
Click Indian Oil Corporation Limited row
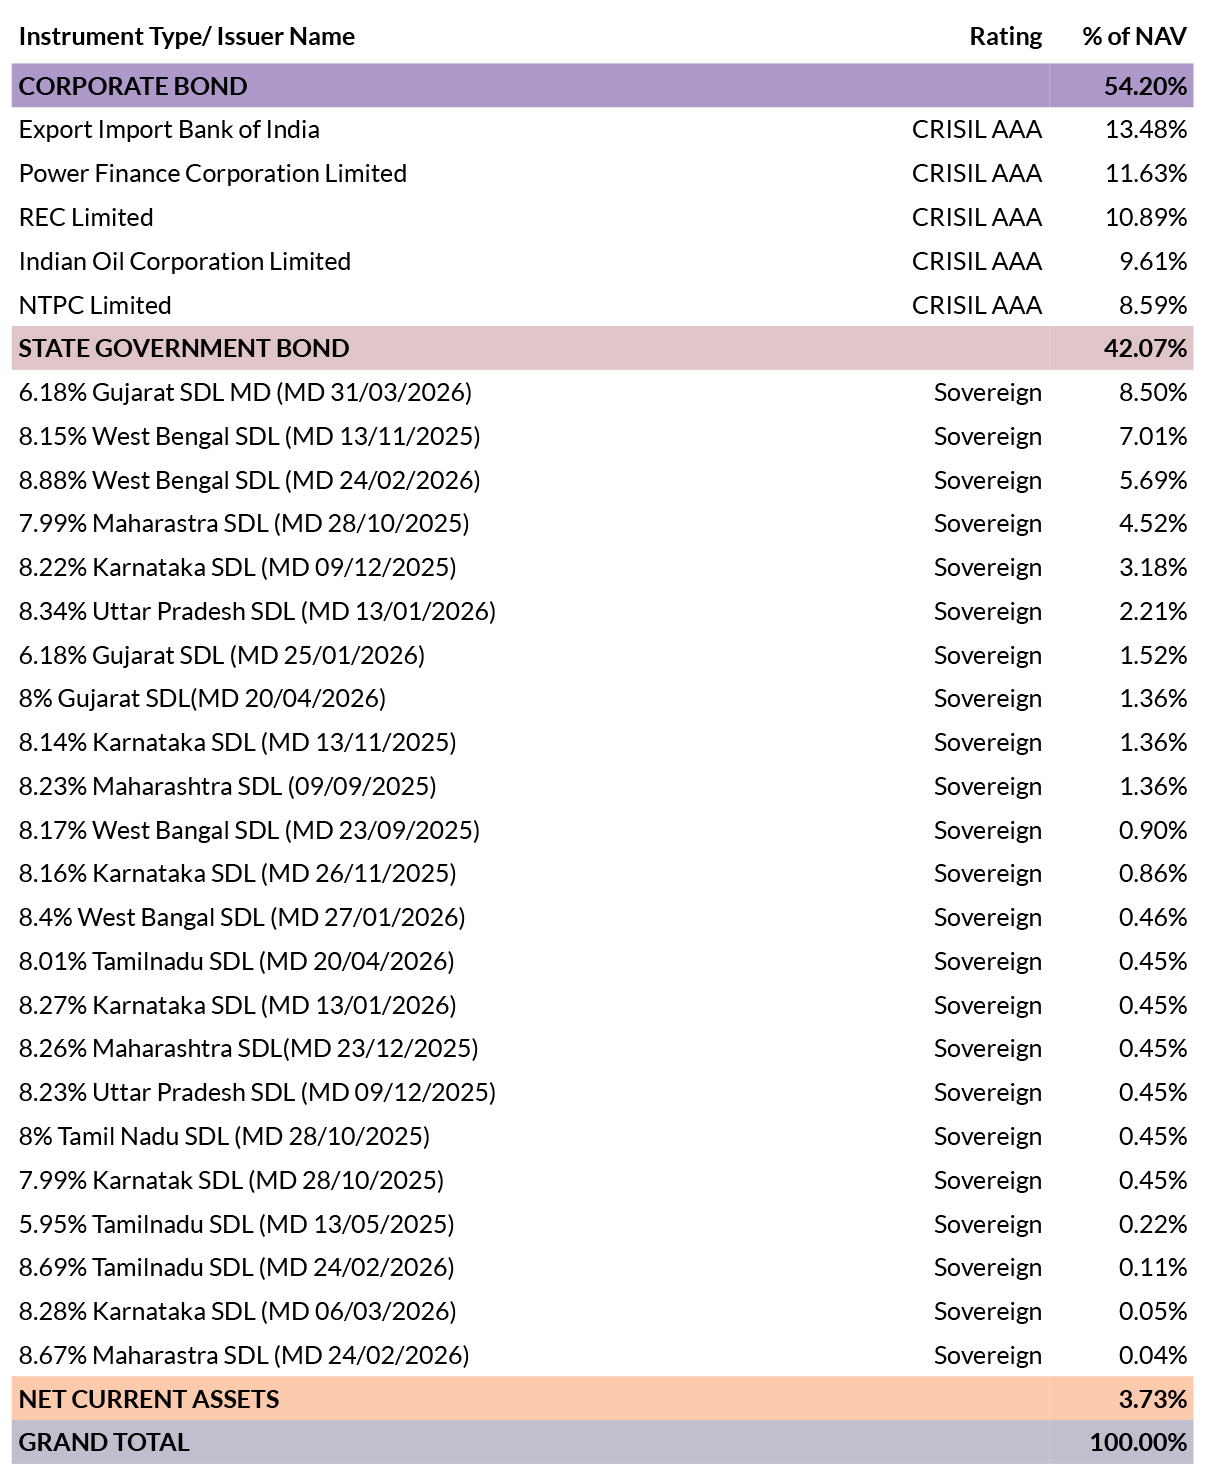[x=602, y=261]
